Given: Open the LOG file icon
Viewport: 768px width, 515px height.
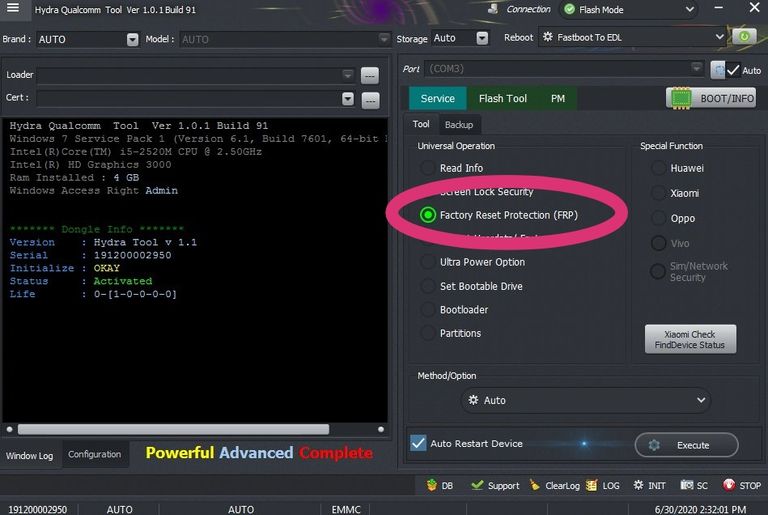Looking at the screenshot, I should [x=592, y=485].
